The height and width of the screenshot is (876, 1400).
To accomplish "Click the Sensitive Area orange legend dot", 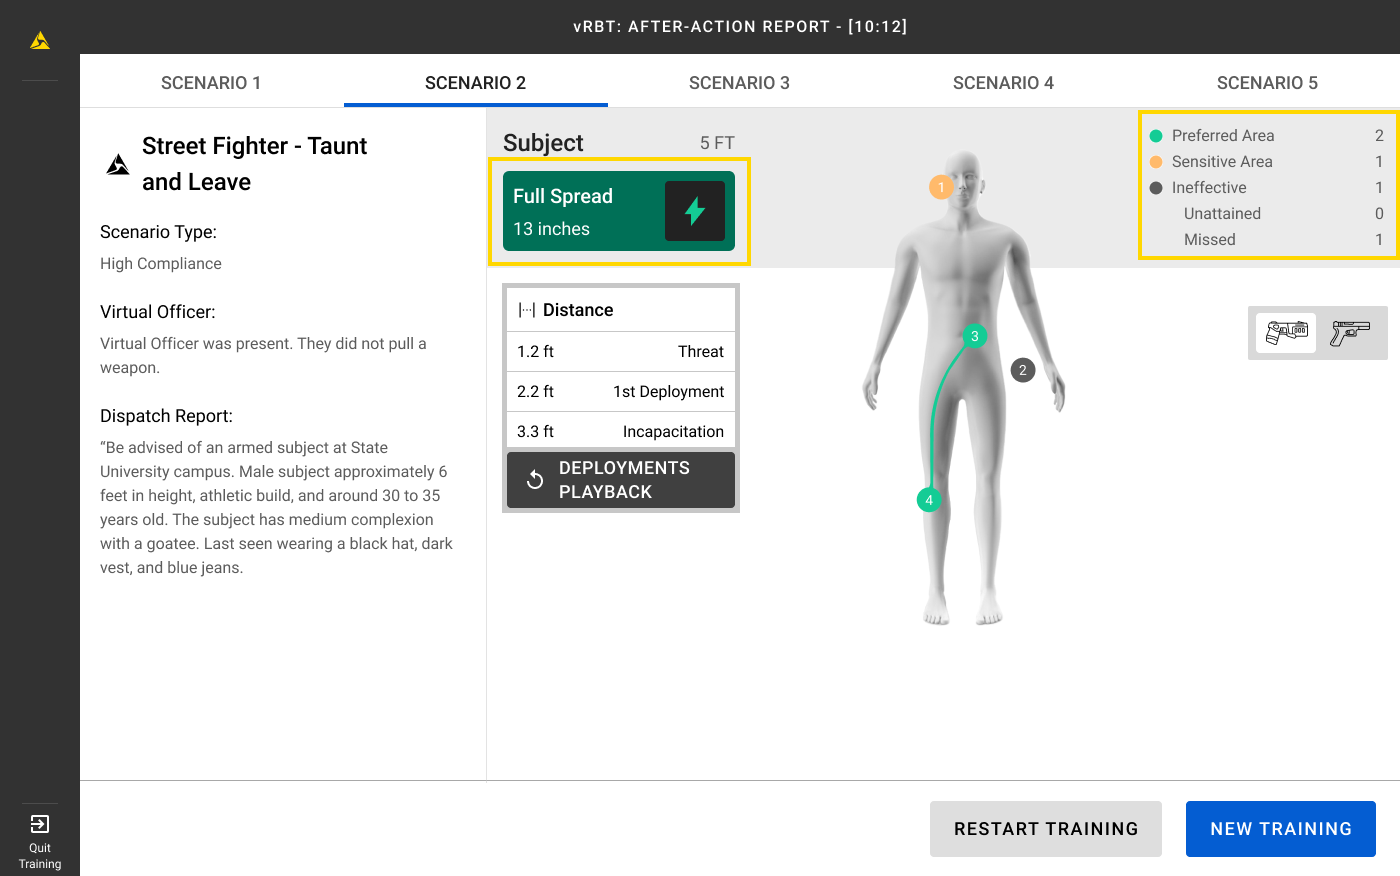I will coord(1156,162).
